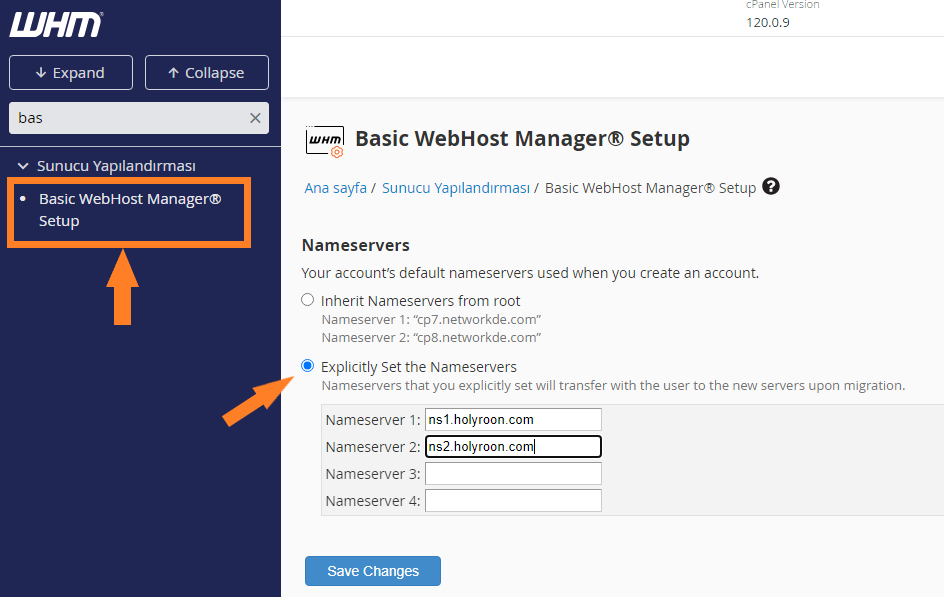Screen dimensions: 944x597
Task: Click text 'Nameserver 1: "cp7.networkde.com"'
Action: click(x=431, y=320)
